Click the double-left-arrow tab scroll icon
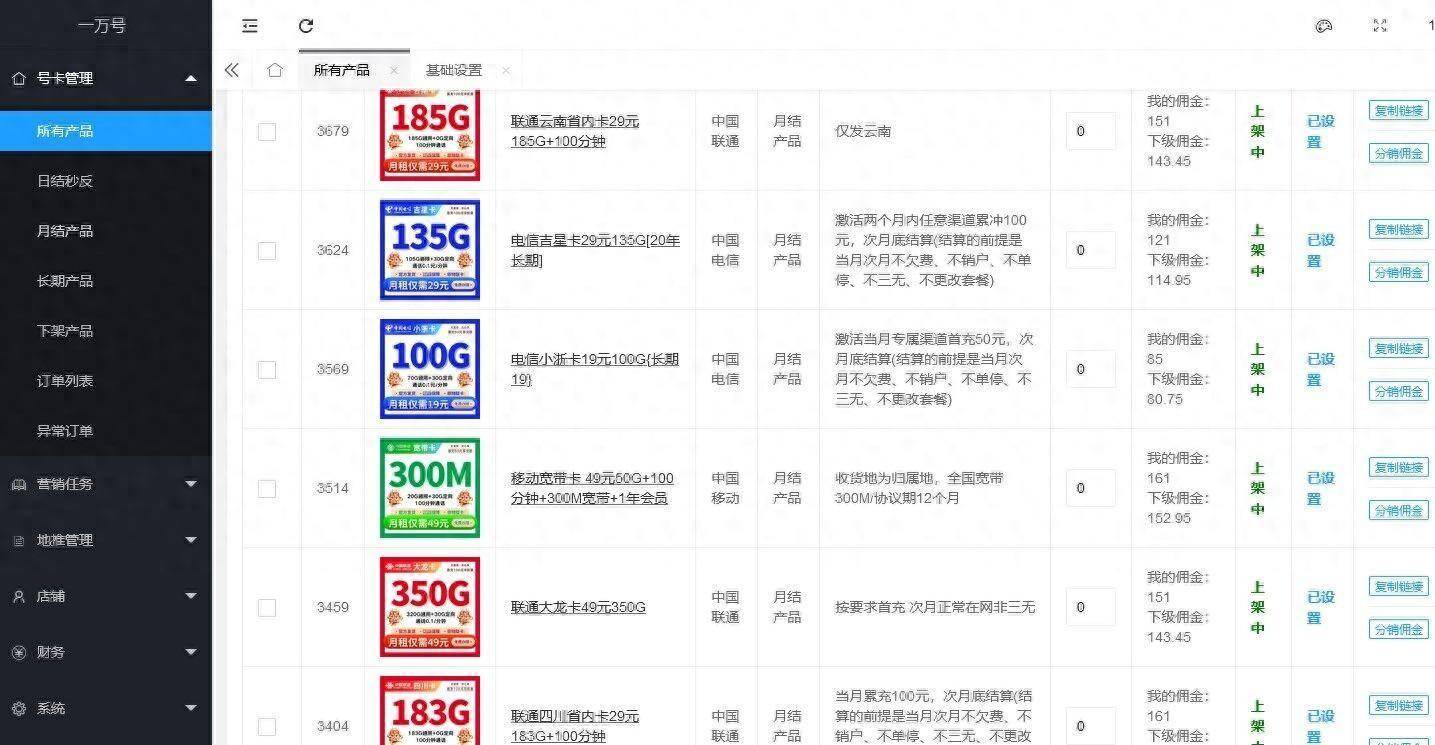The image size is (1435, 745). [x=231, y=70]
